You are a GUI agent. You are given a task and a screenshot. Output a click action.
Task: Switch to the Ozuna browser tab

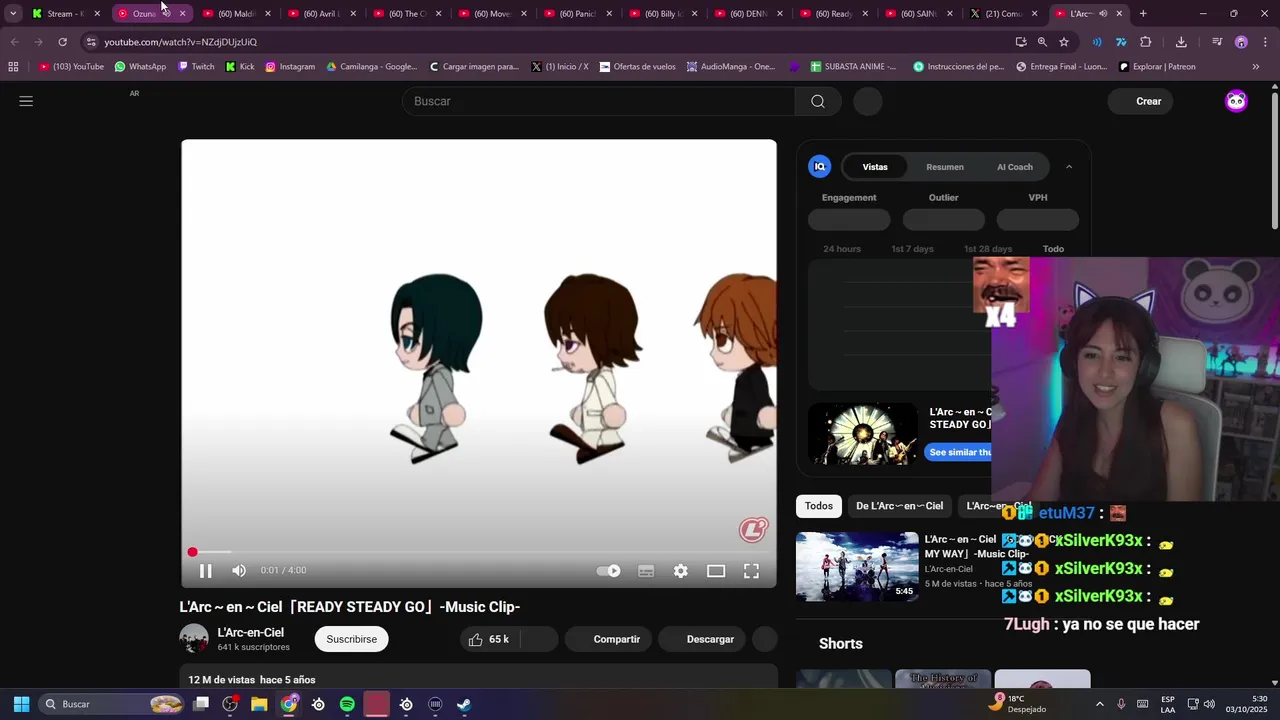point(145,14)
